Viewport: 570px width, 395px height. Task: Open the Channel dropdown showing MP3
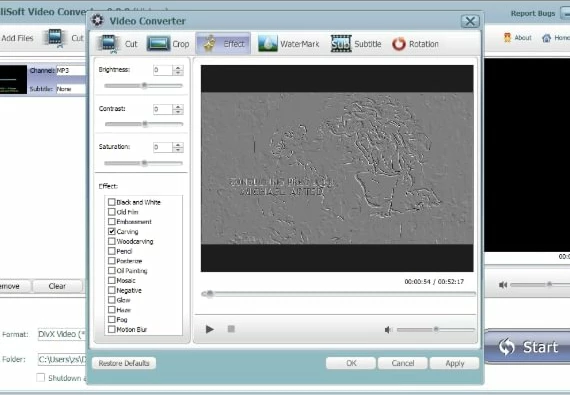(x=71, y=70)
